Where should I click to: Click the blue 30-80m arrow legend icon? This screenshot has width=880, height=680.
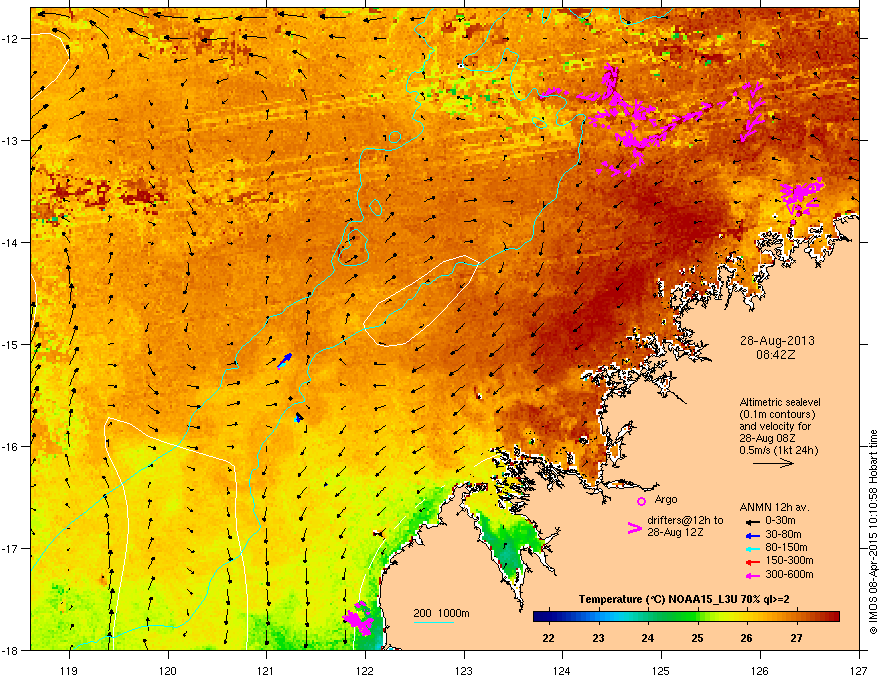[751, 535]
